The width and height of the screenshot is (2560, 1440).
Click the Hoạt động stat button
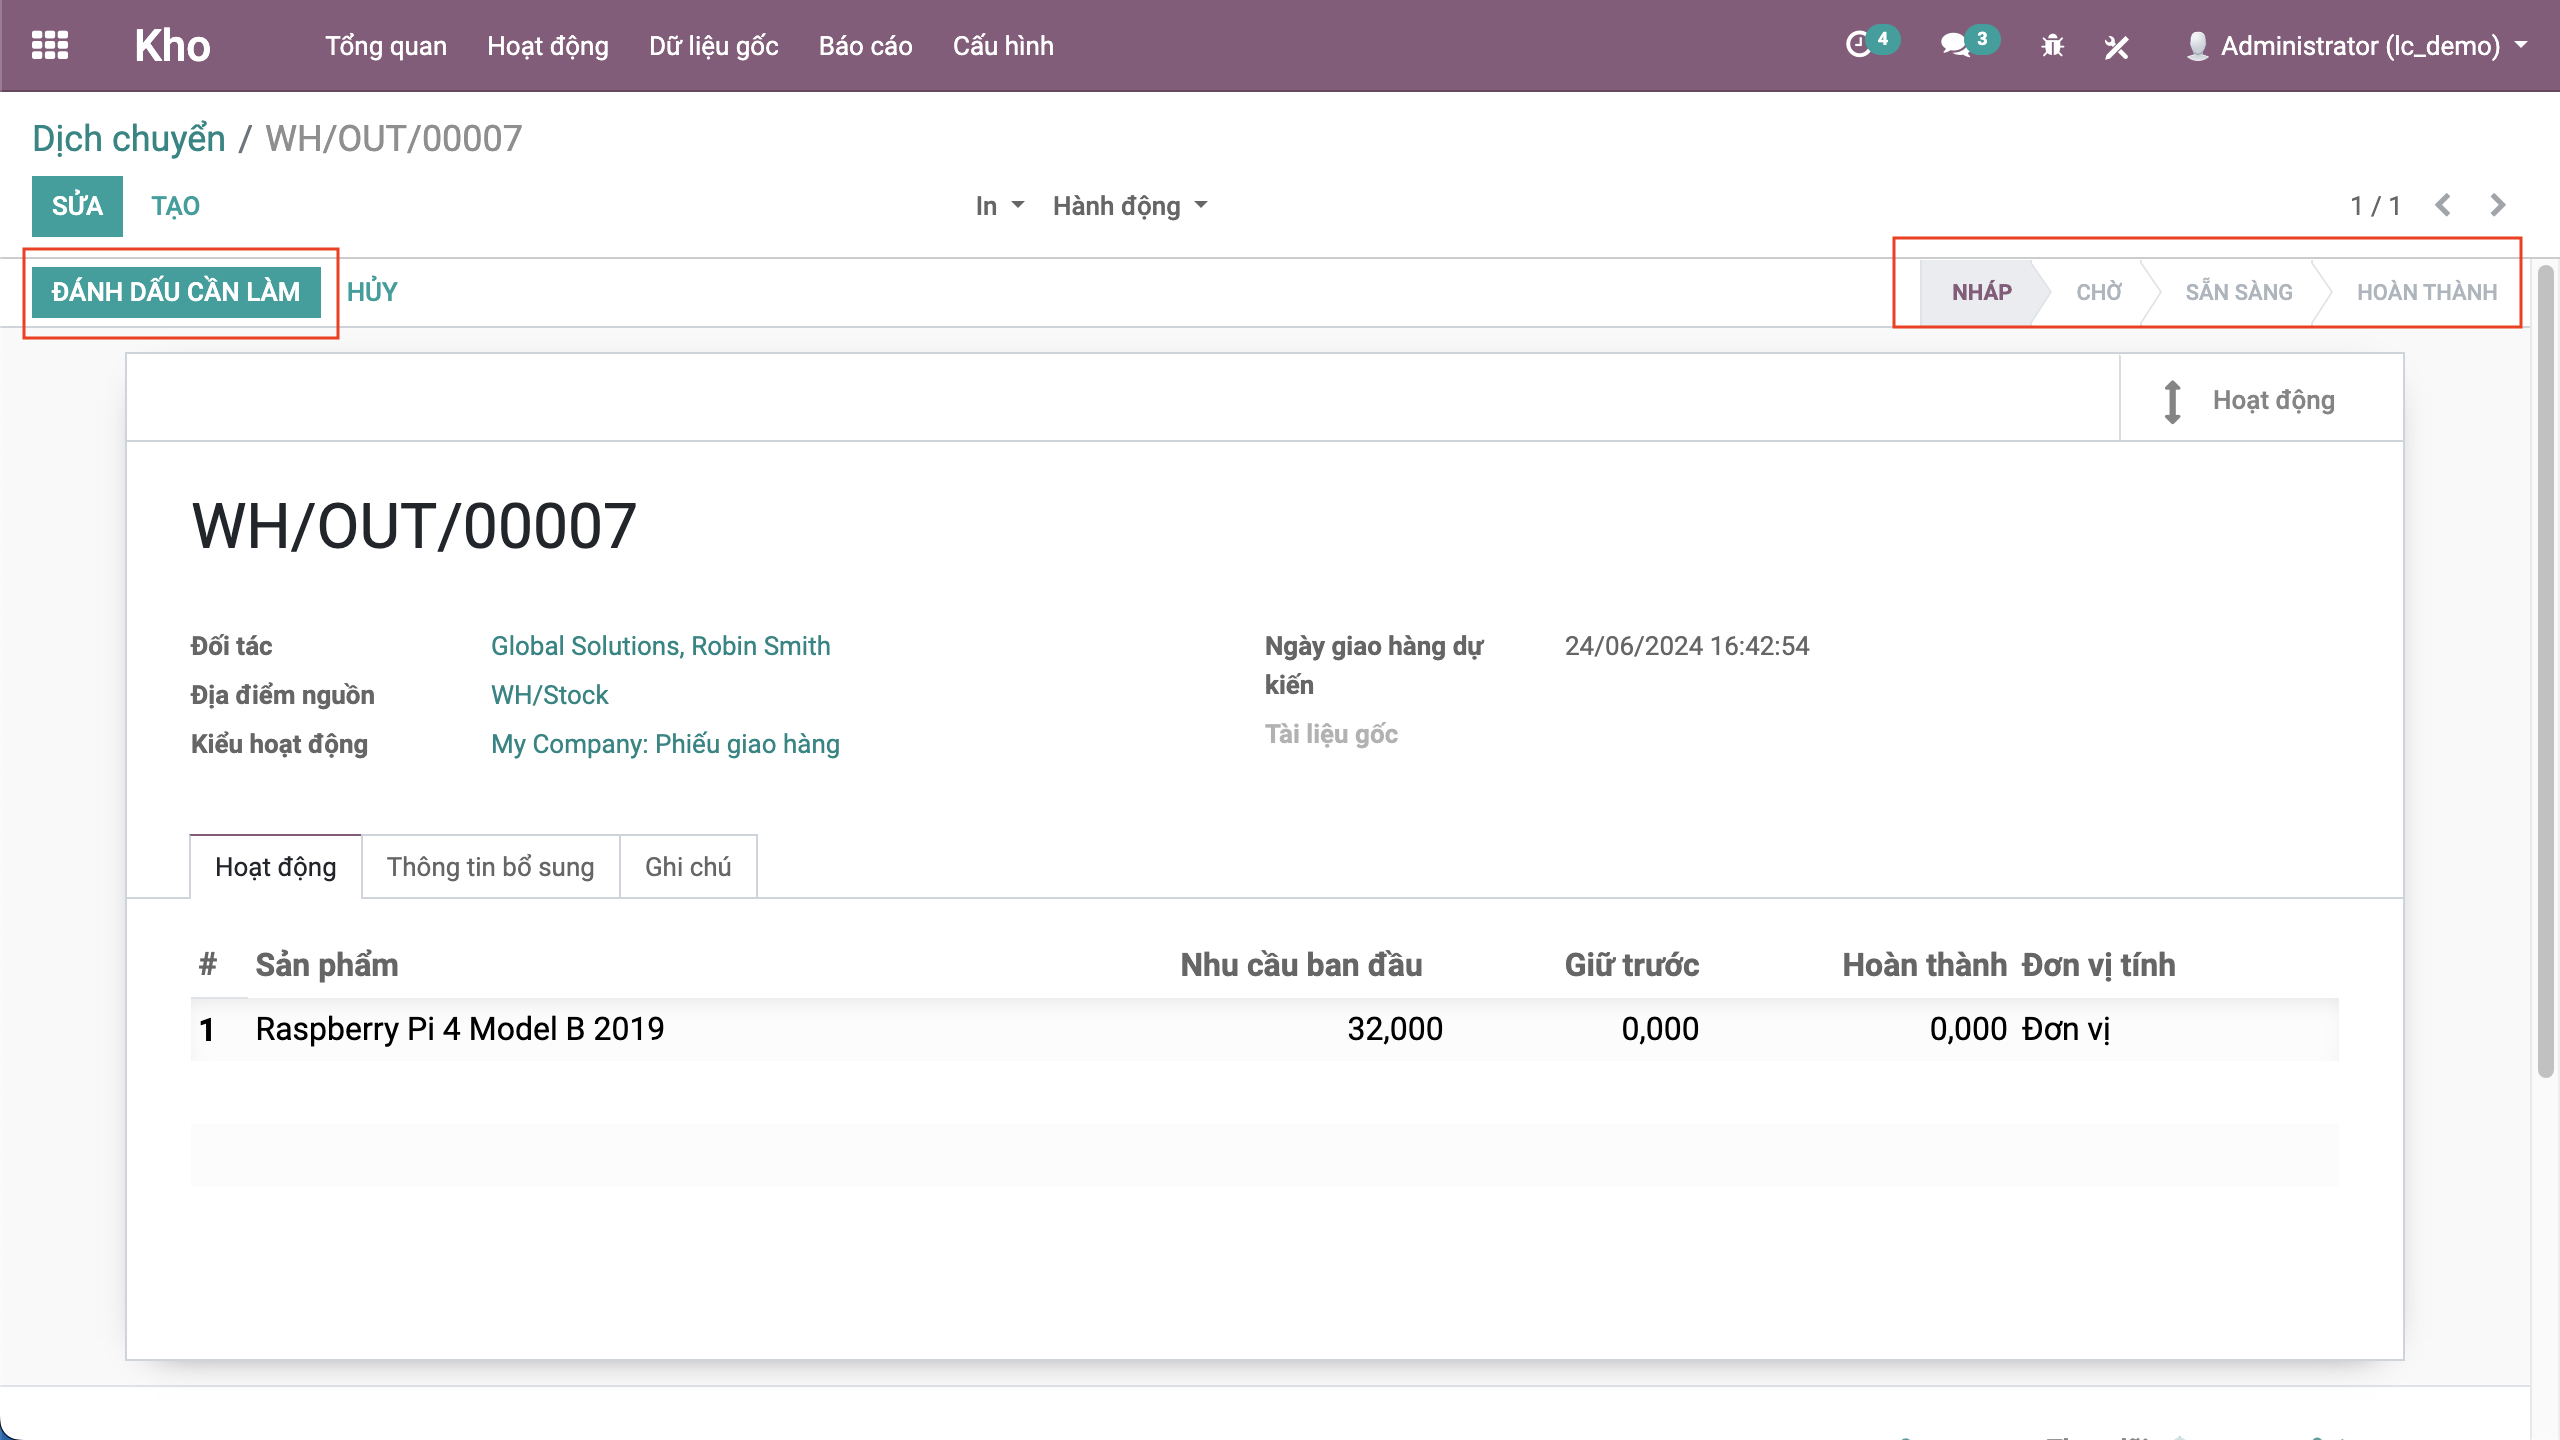pos(2260,400)
